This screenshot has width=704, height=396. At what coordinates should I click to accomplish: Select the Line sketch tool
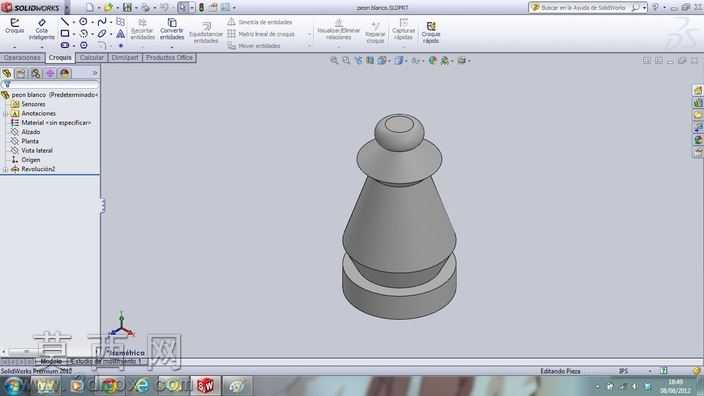point(65,22)
